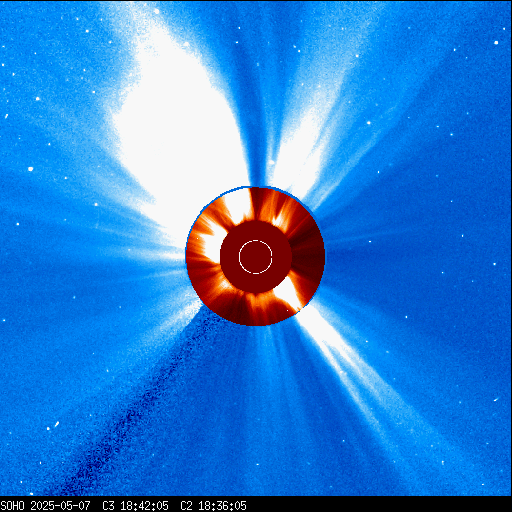
Task: Click the dark red C2 occulting disk
Action: tap(256, 257)
